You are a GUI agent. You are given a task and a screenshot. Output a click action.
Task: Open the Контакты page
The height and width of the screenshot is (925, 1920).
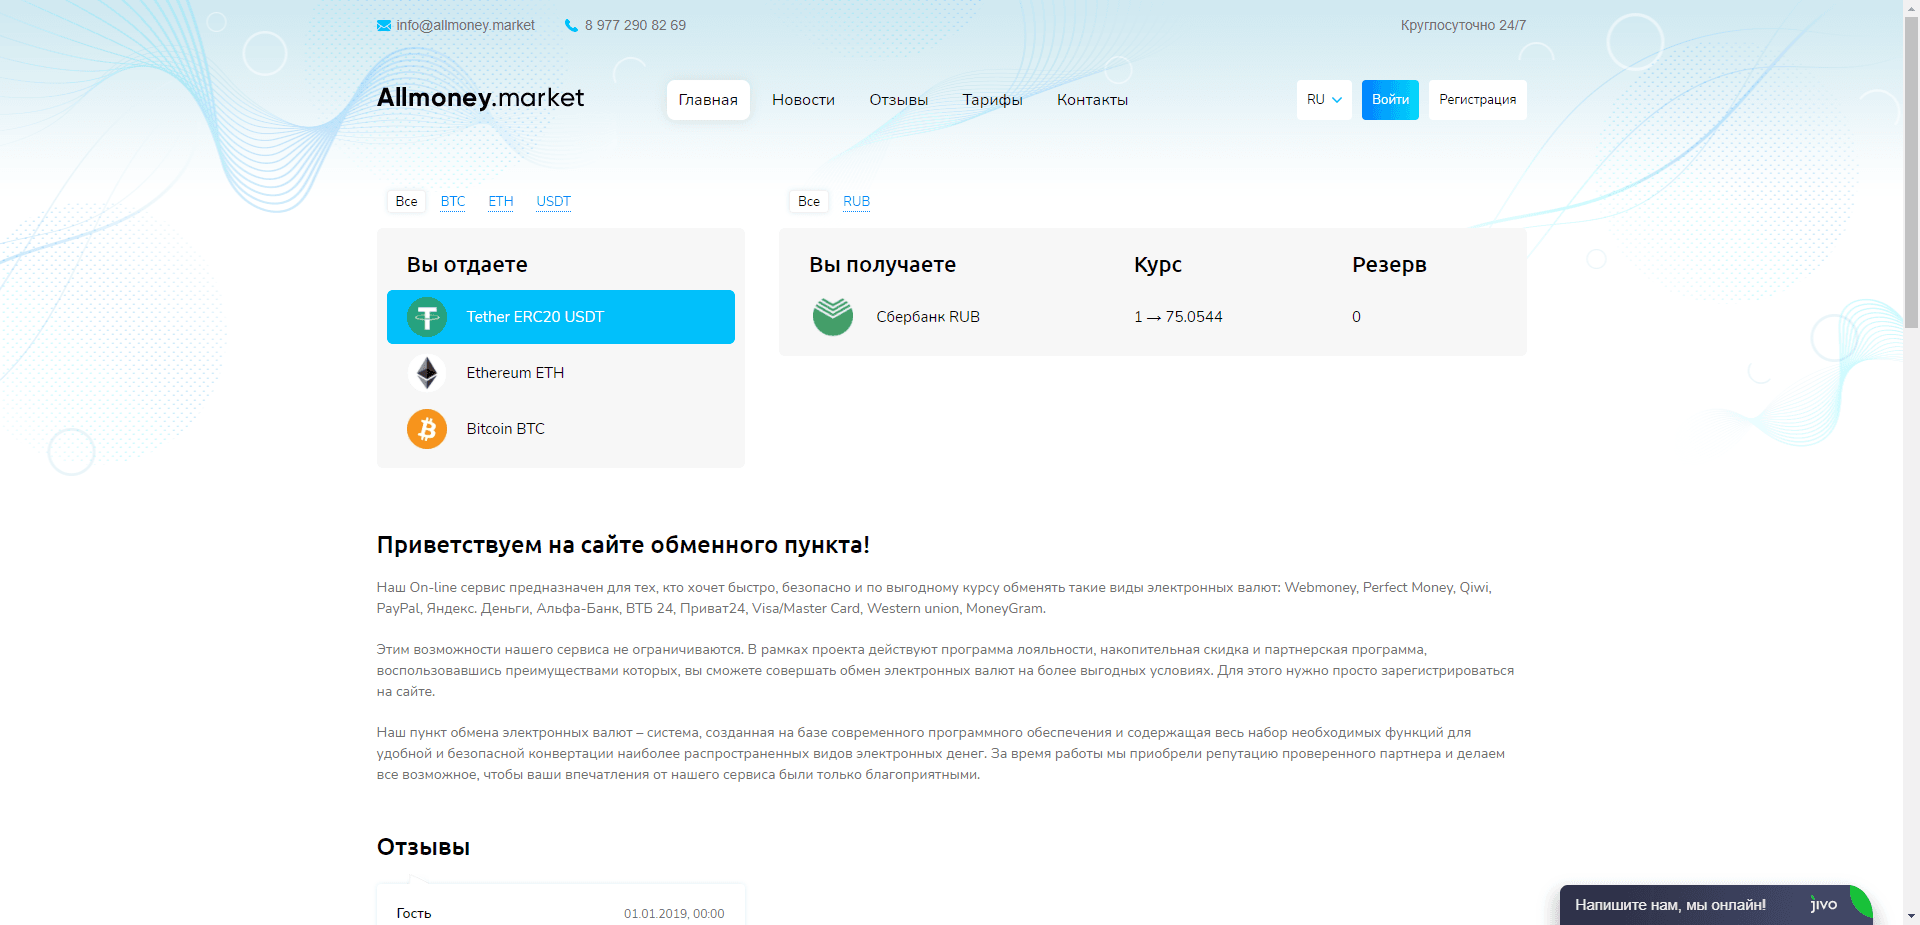1092,99
